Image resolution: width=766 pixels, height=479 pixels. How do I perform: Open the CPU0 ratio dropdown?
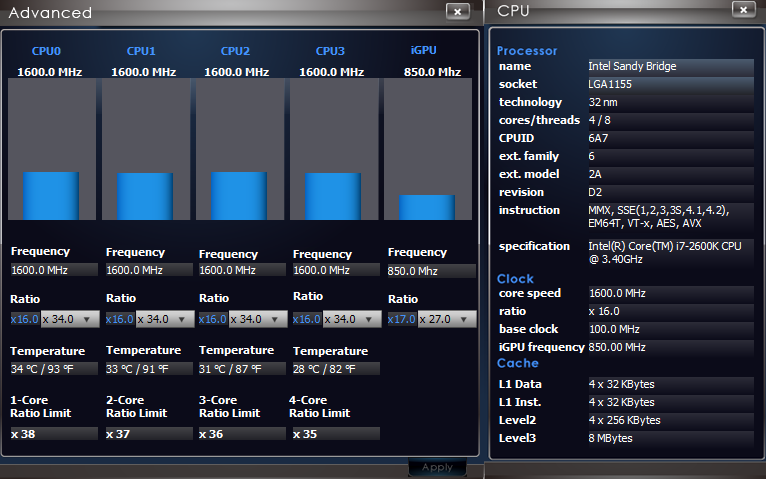coord(89,319)
